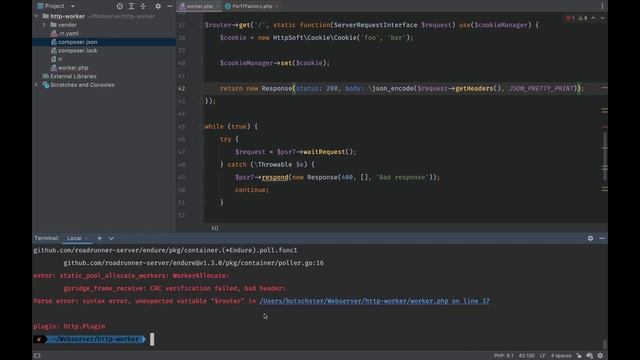
Task: Expand Scratches and Consoles
Action: pos(37,85)
